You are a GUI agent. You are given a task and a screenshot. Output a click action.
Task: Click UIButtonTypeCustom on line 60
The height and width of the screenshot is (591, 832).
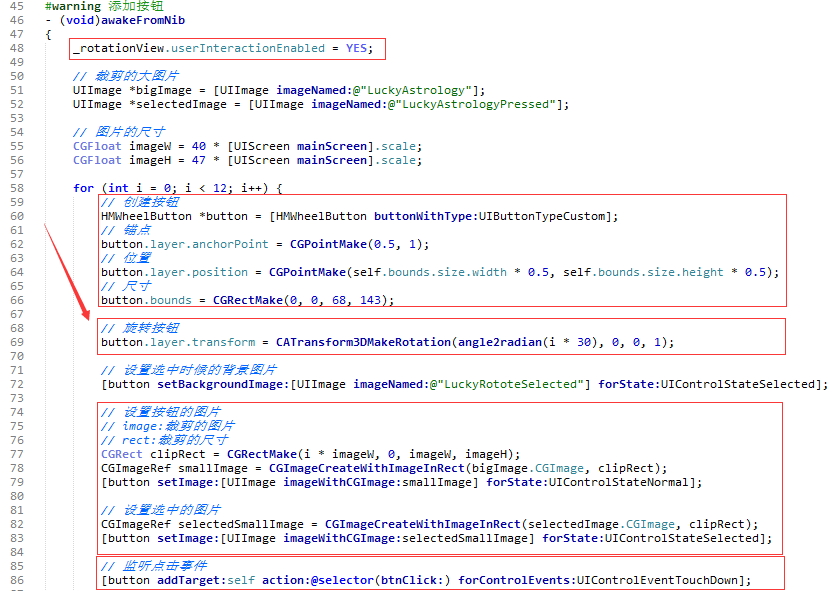click(541, 216)
